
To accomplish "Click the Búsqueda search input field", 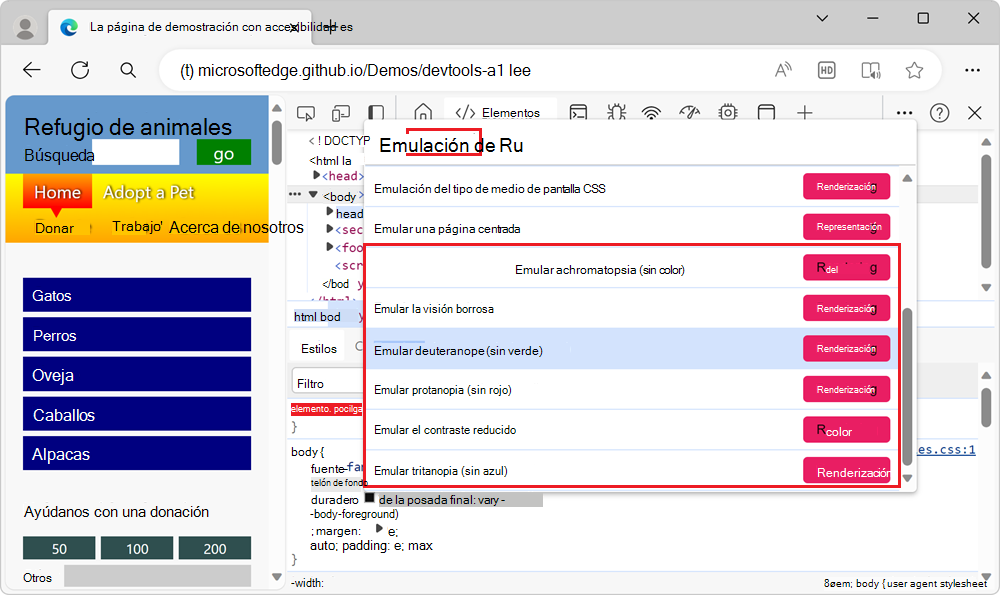I will pyautogui.click(x=136, y=153).
